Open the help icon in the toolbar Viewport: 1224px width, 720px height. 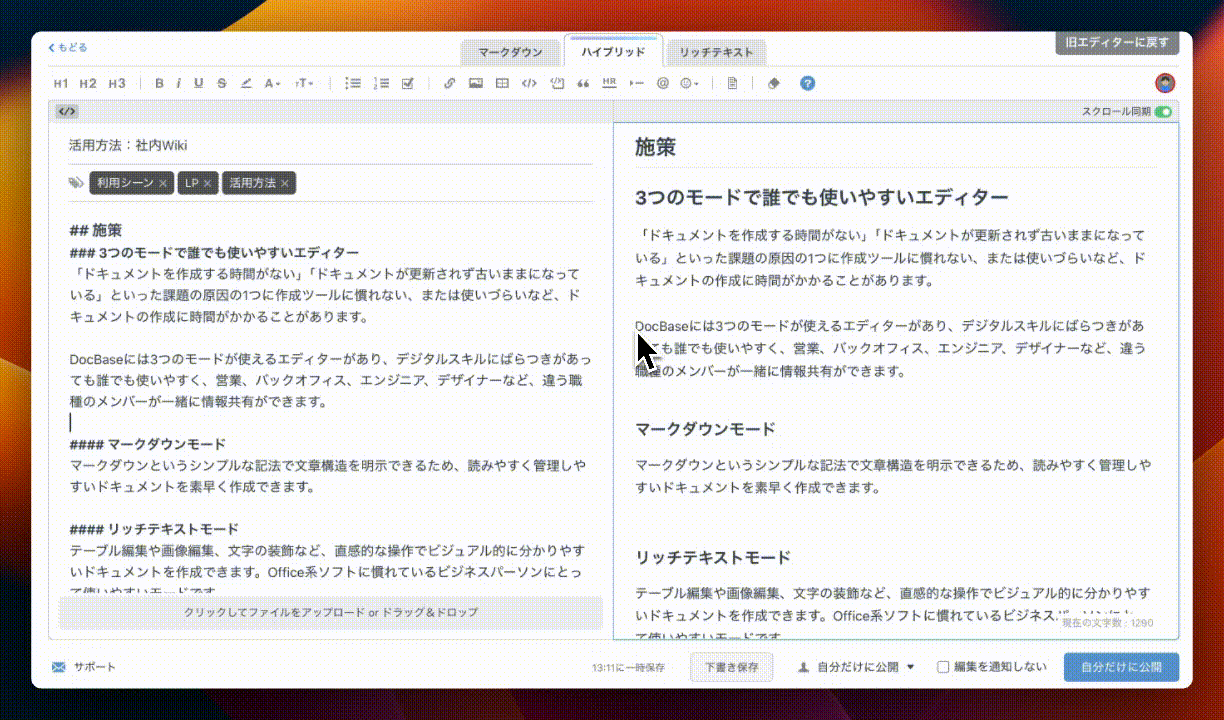pyautogui.click(x=805, y=83)
